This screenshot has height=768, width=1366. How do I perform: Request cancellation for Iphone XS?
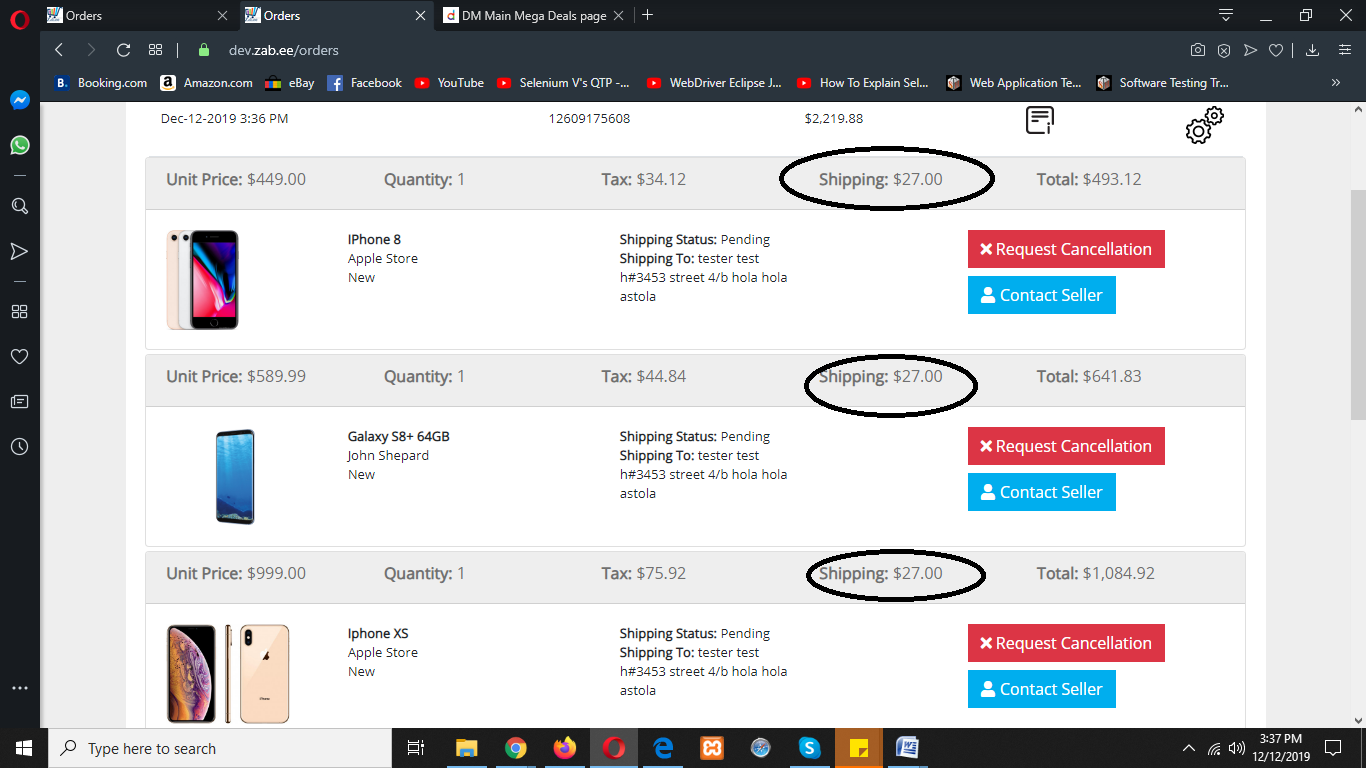[1066, 643]
